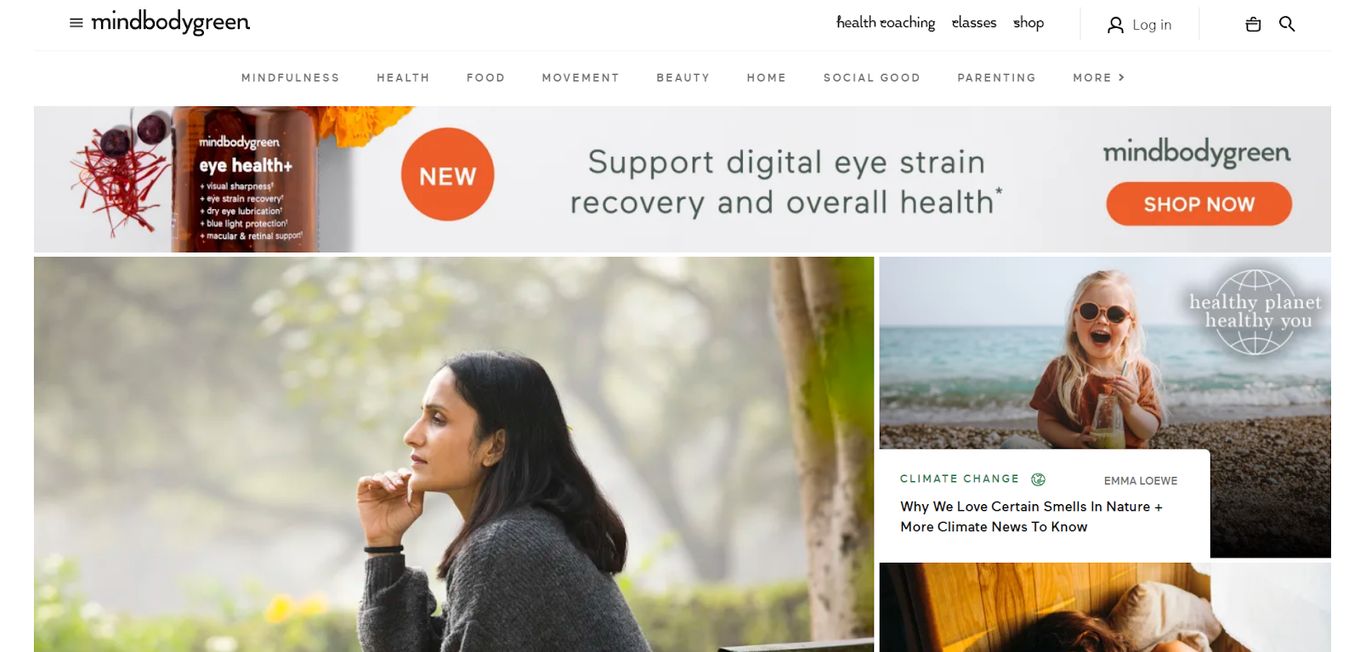Open the health coaching link

pos(886,22)
